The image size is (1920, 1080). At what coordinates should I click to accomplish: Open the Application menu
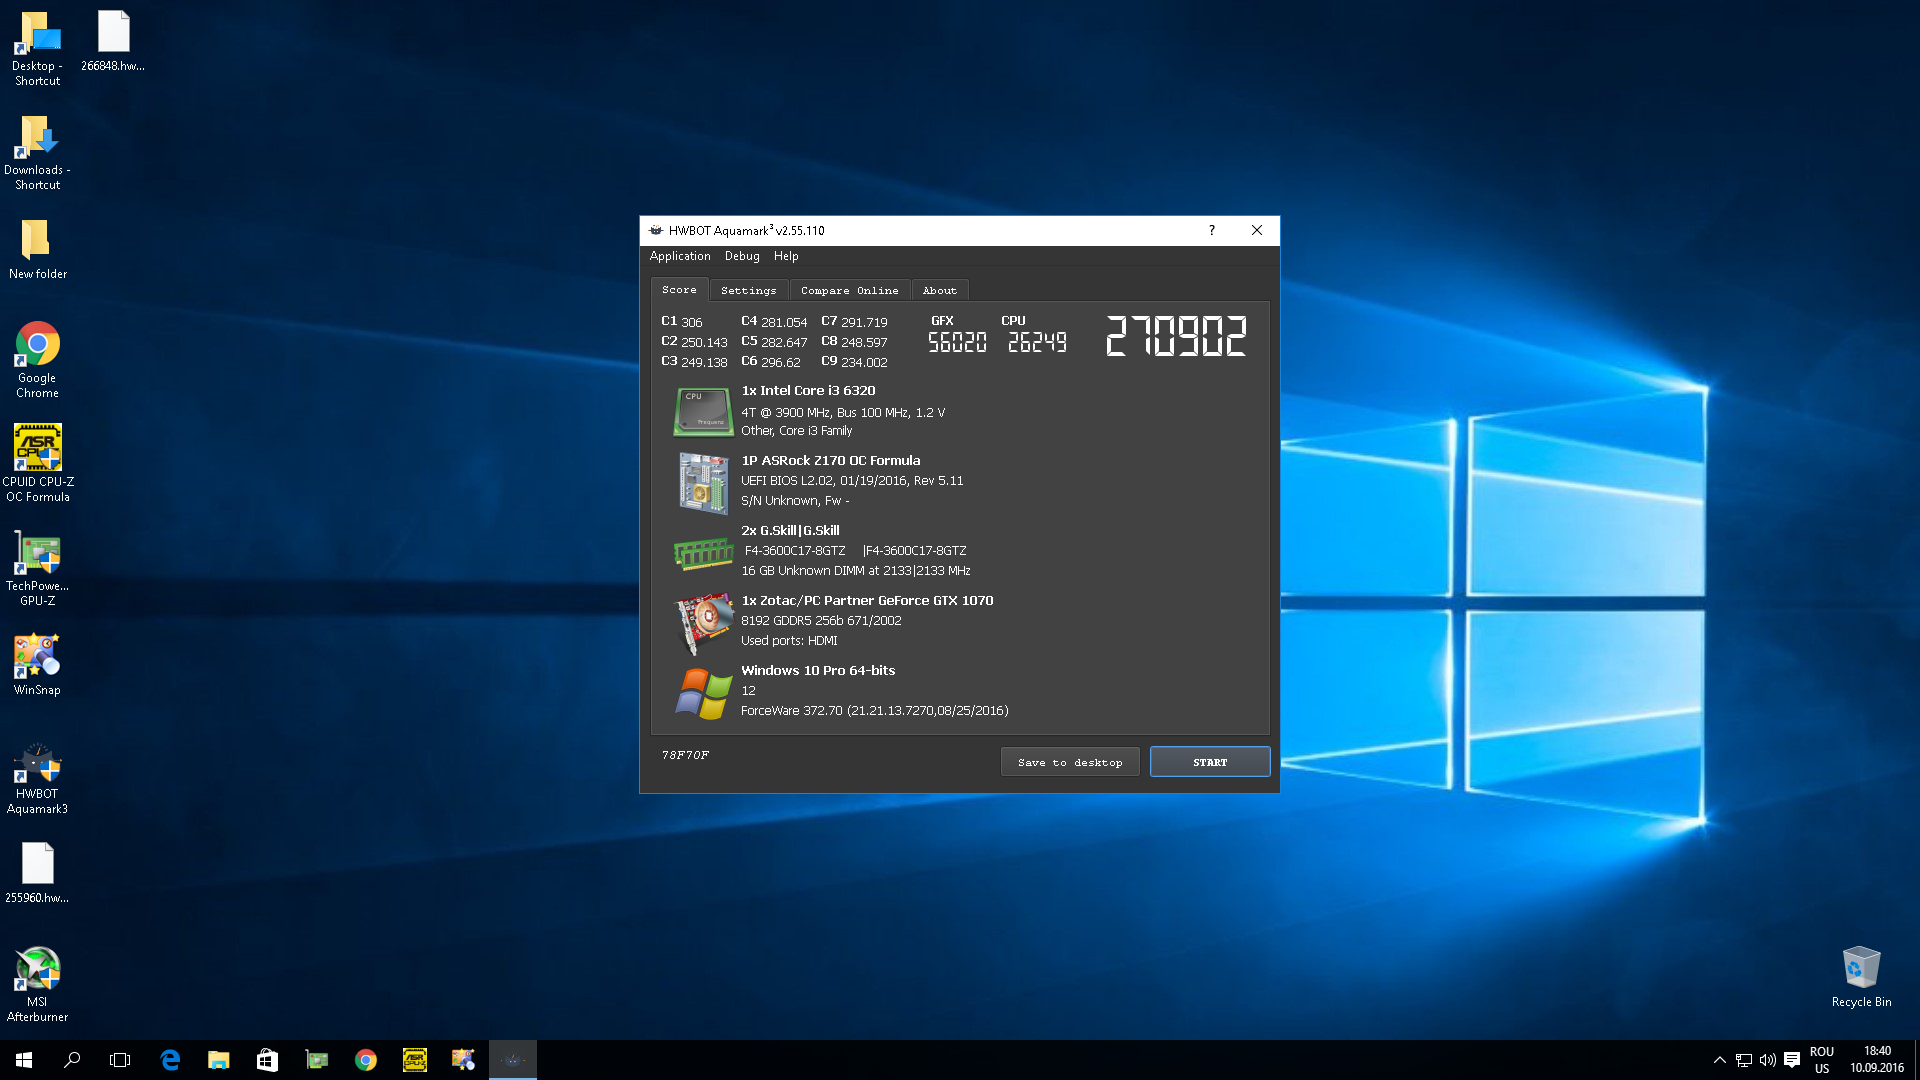click(680, 257)
